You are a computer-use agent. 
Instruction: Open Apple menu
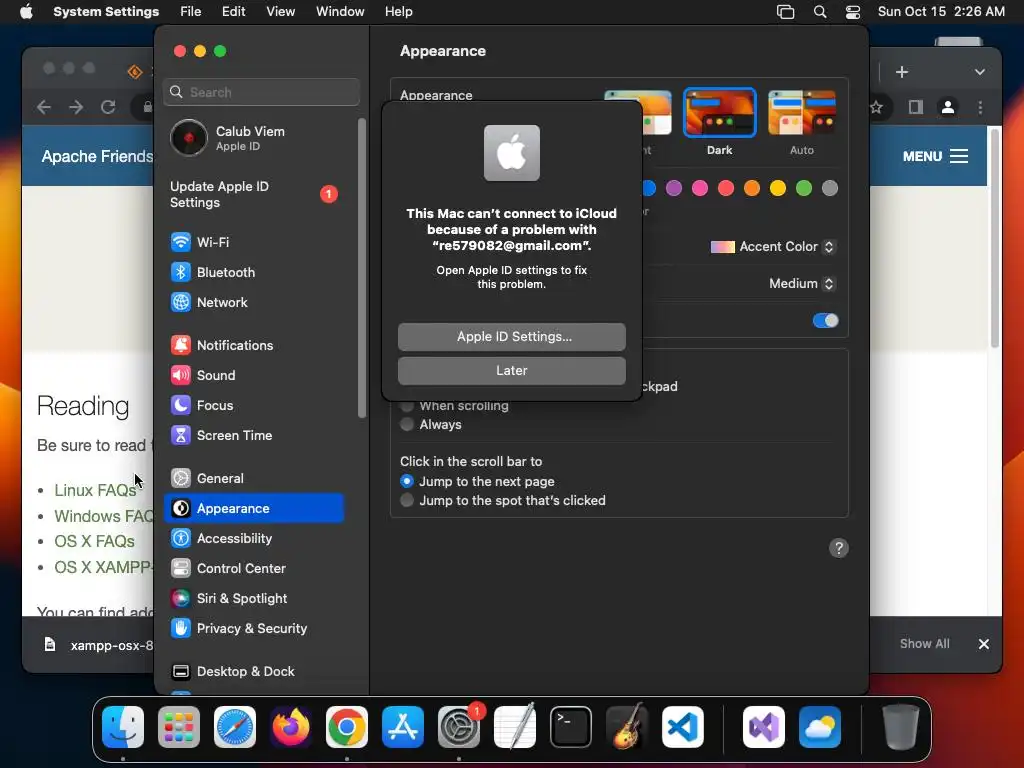[x=26, y=12]
